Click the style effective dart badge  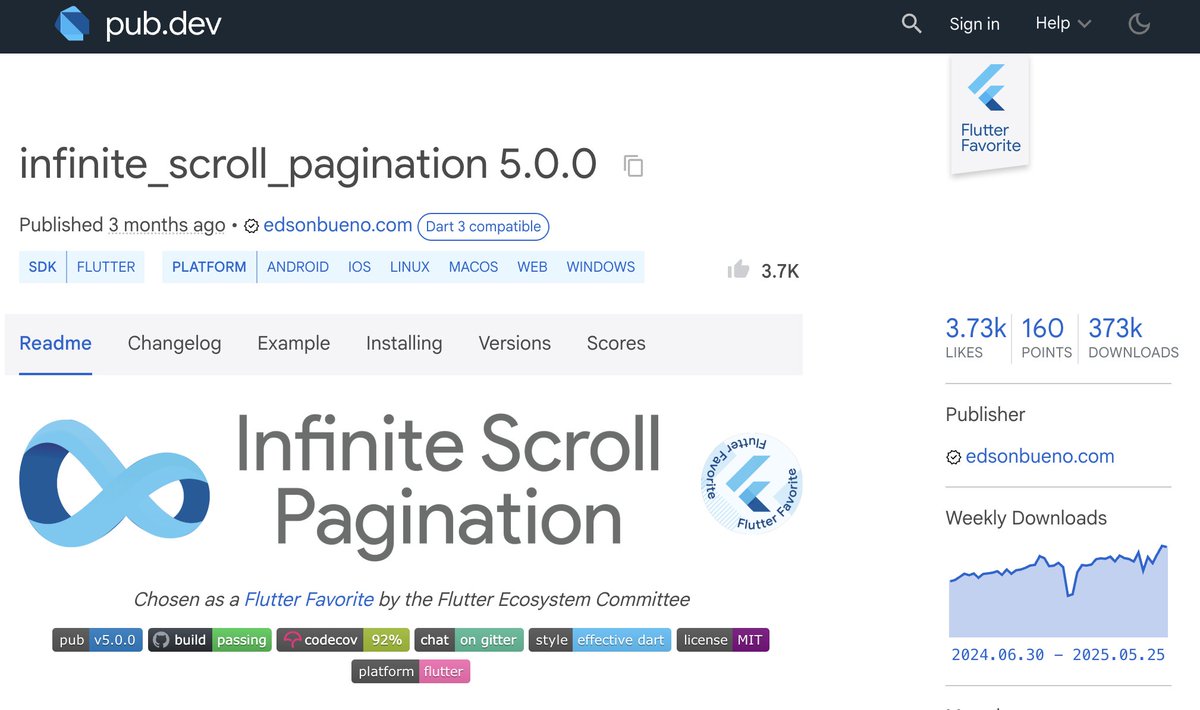coord(600,640)
